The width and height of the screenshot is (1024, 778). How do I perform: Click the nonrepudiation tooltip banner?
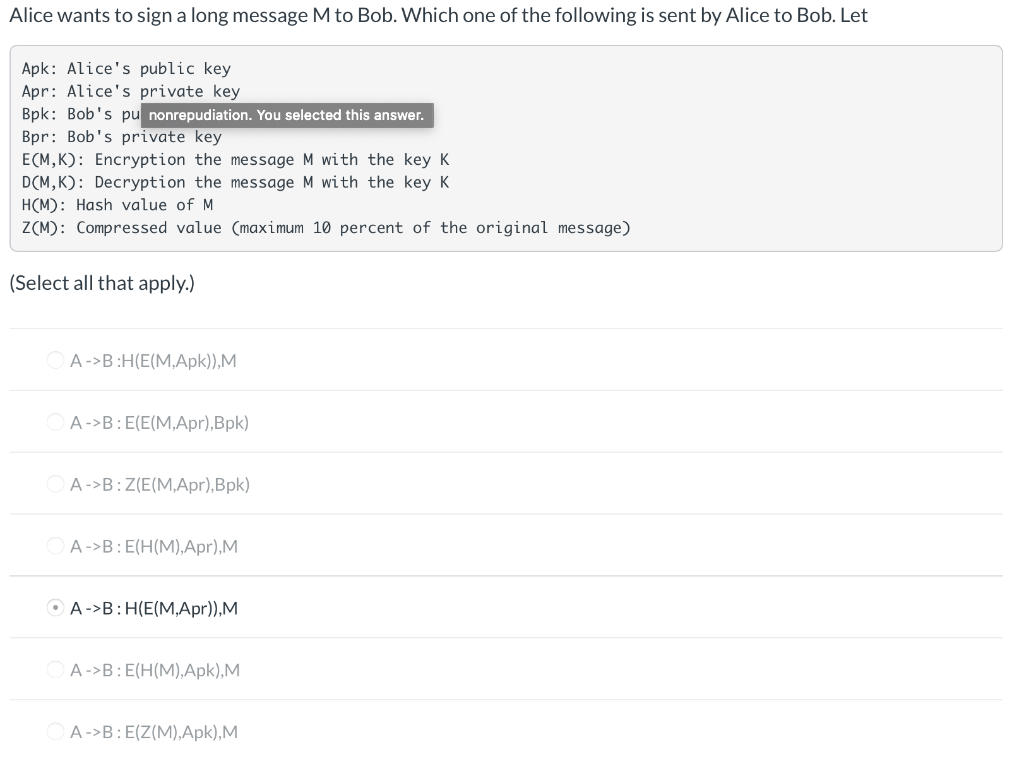(286, 114)
